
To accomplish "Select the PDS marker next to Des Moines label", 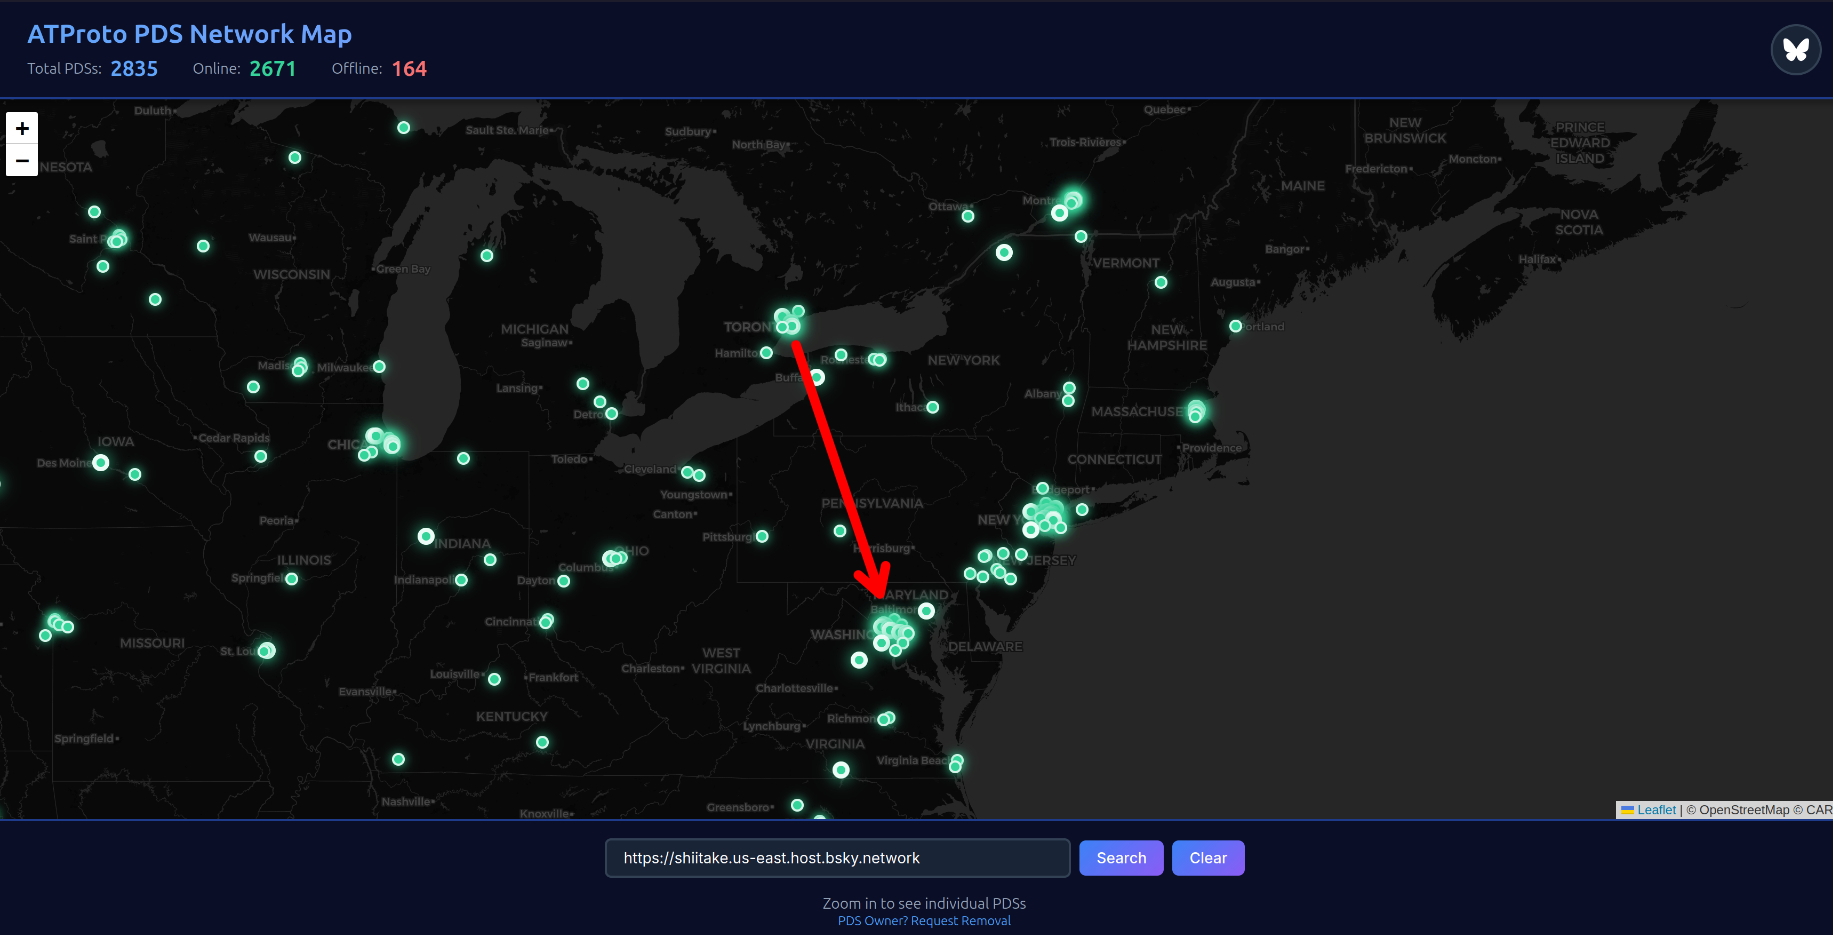I will coord(101,462).
